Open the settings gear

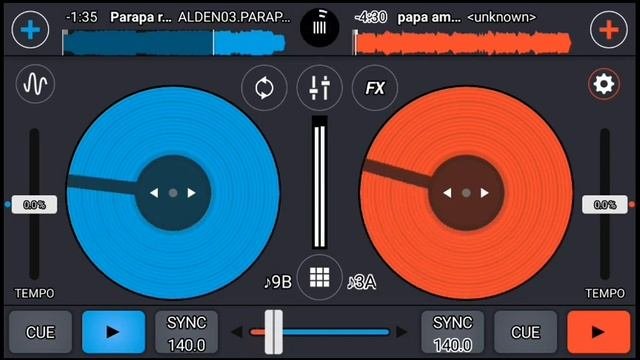point(604,84)
